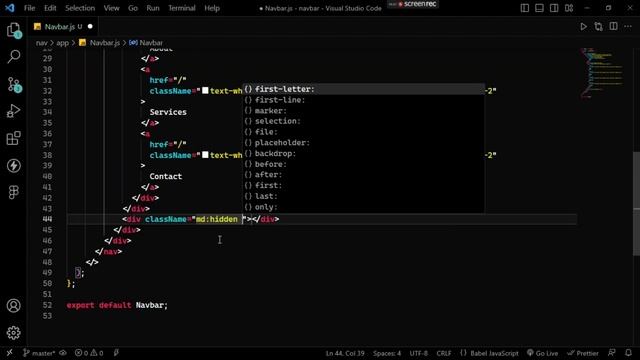Image resolution: width=640 pixels, height=360 pixels.
Task: Open the File menu
Action: [29, 8]
